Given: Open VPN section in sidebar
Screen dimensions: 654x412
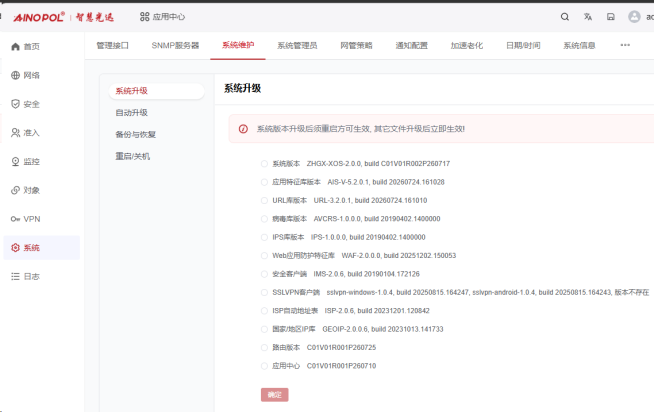Looking at the screenshot, I should coord(25,219).
